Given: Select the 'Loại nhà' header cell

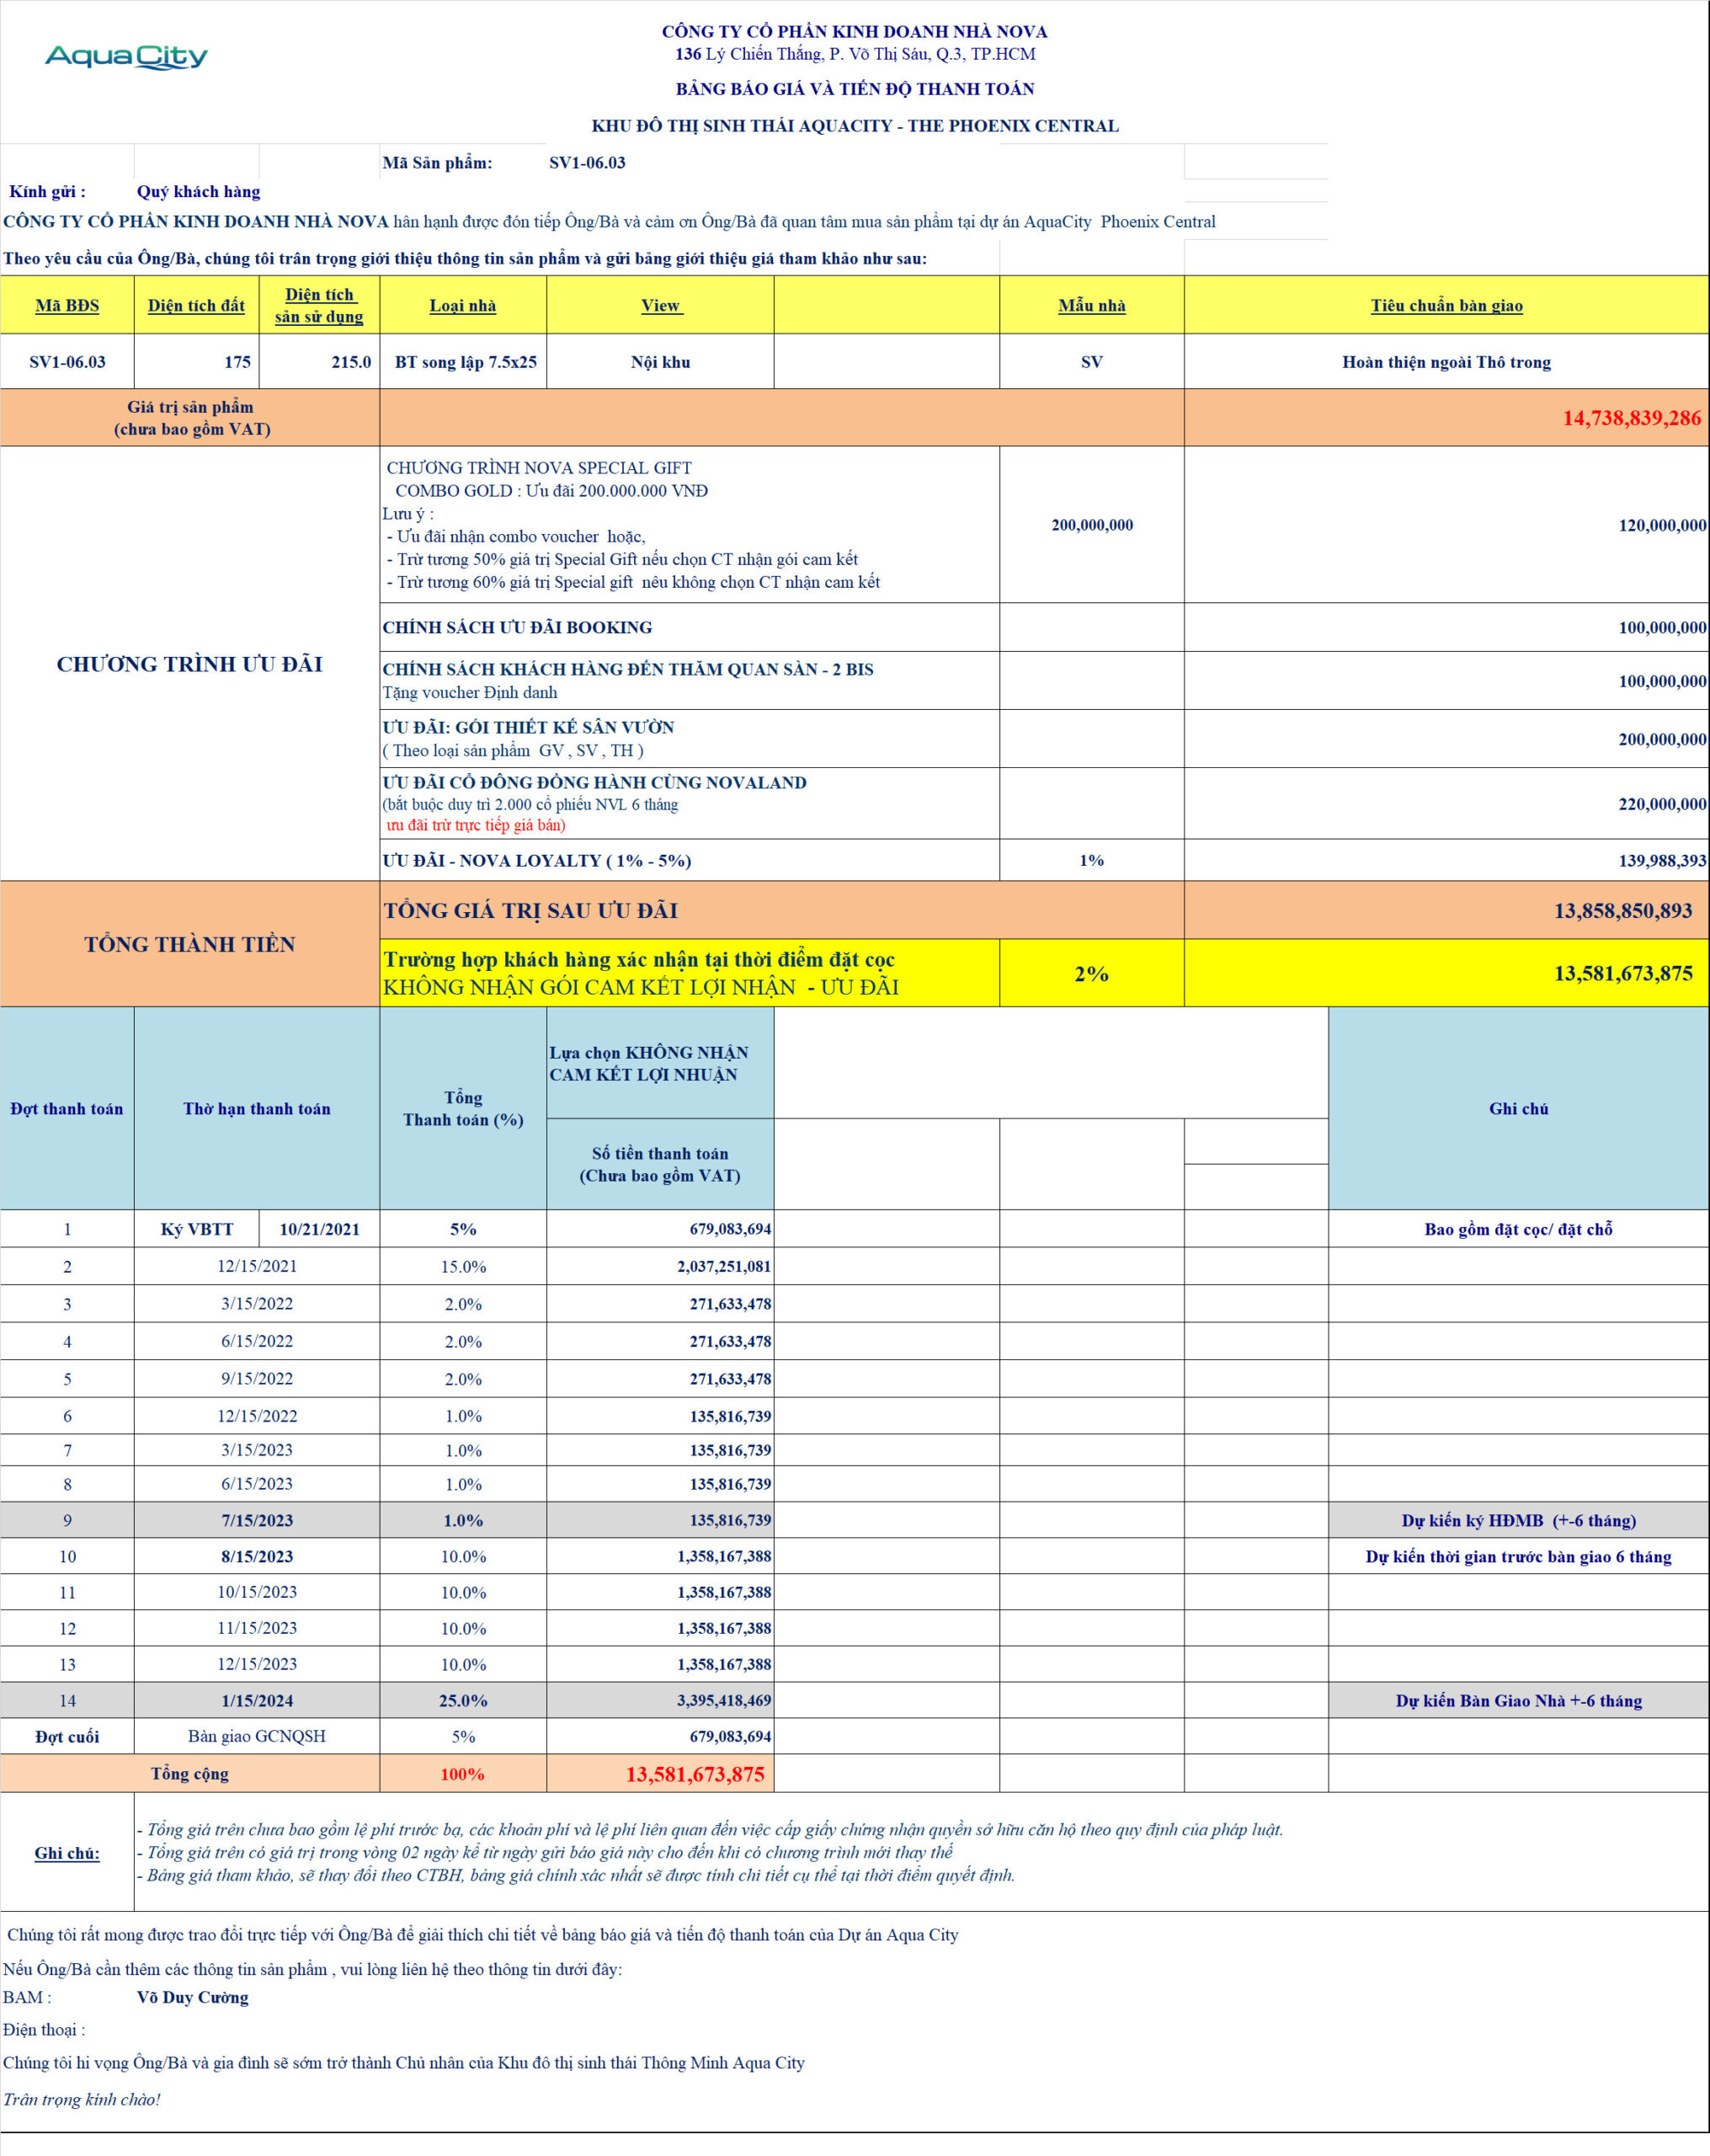Looking at the screenshot, I should [x=463, y=306].
